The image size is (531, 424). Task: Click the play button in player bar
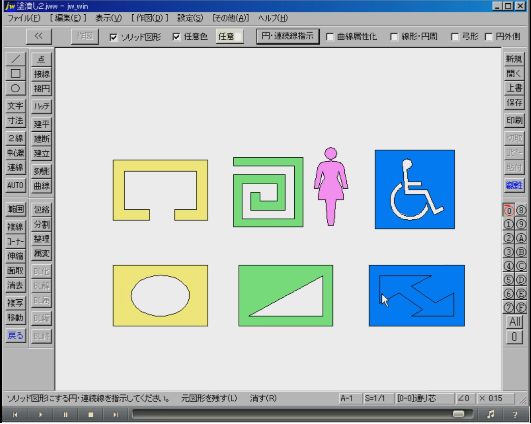[x=40, y=415]
